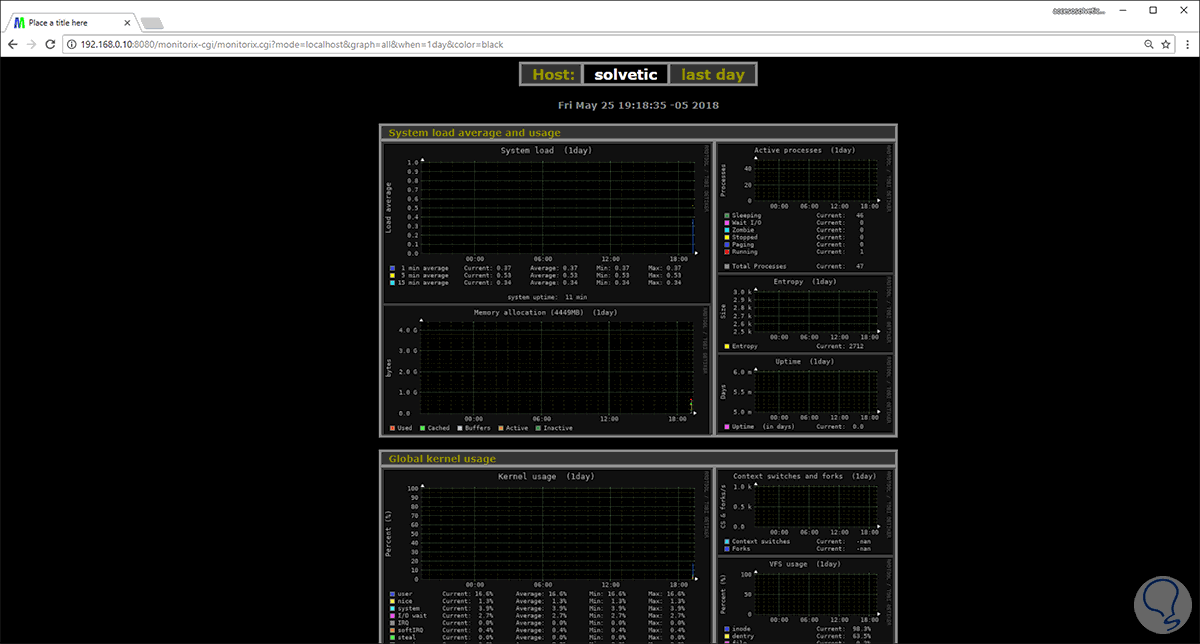The image size is (1200, 644).
Task: Go back to the previous page
Action: 13,45
